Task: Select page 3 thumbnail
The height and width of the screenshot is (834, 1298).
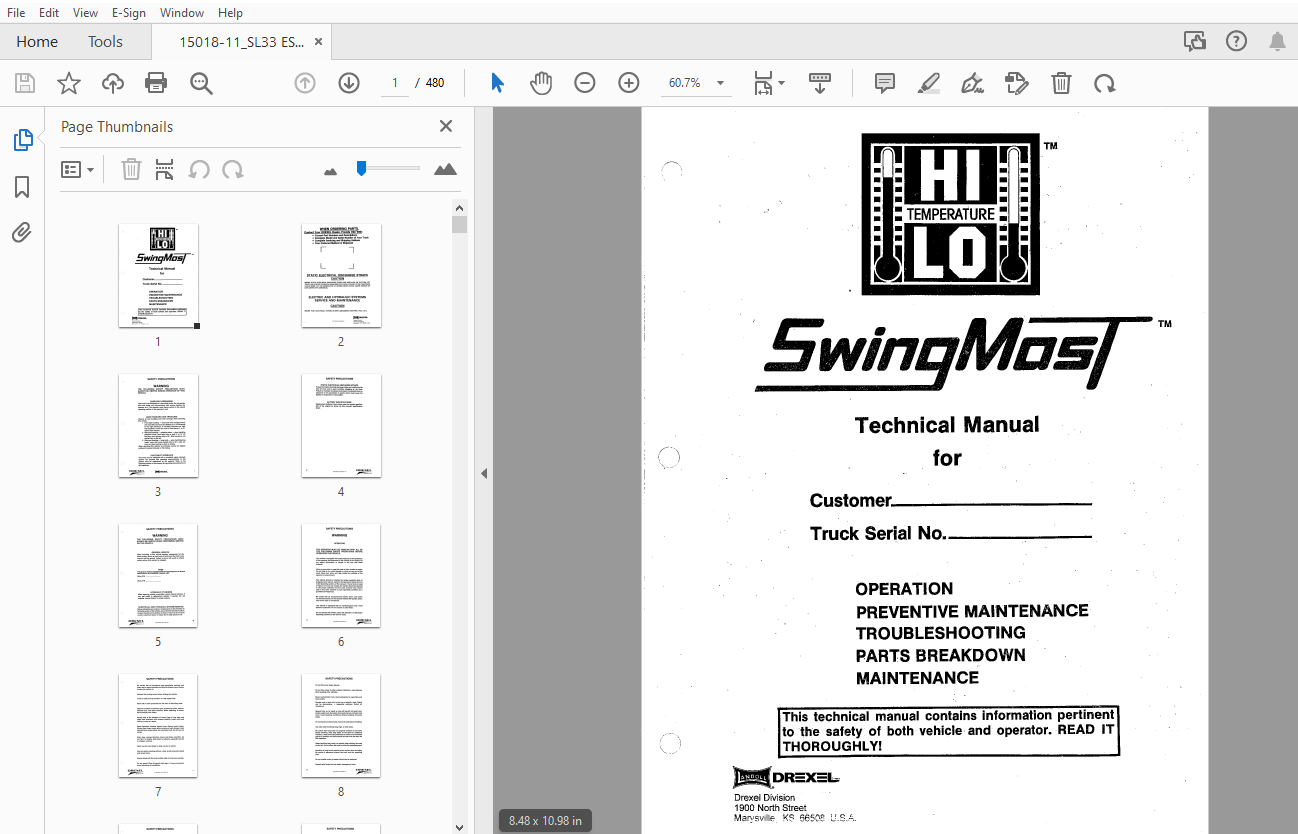Action: click(158, 425)
